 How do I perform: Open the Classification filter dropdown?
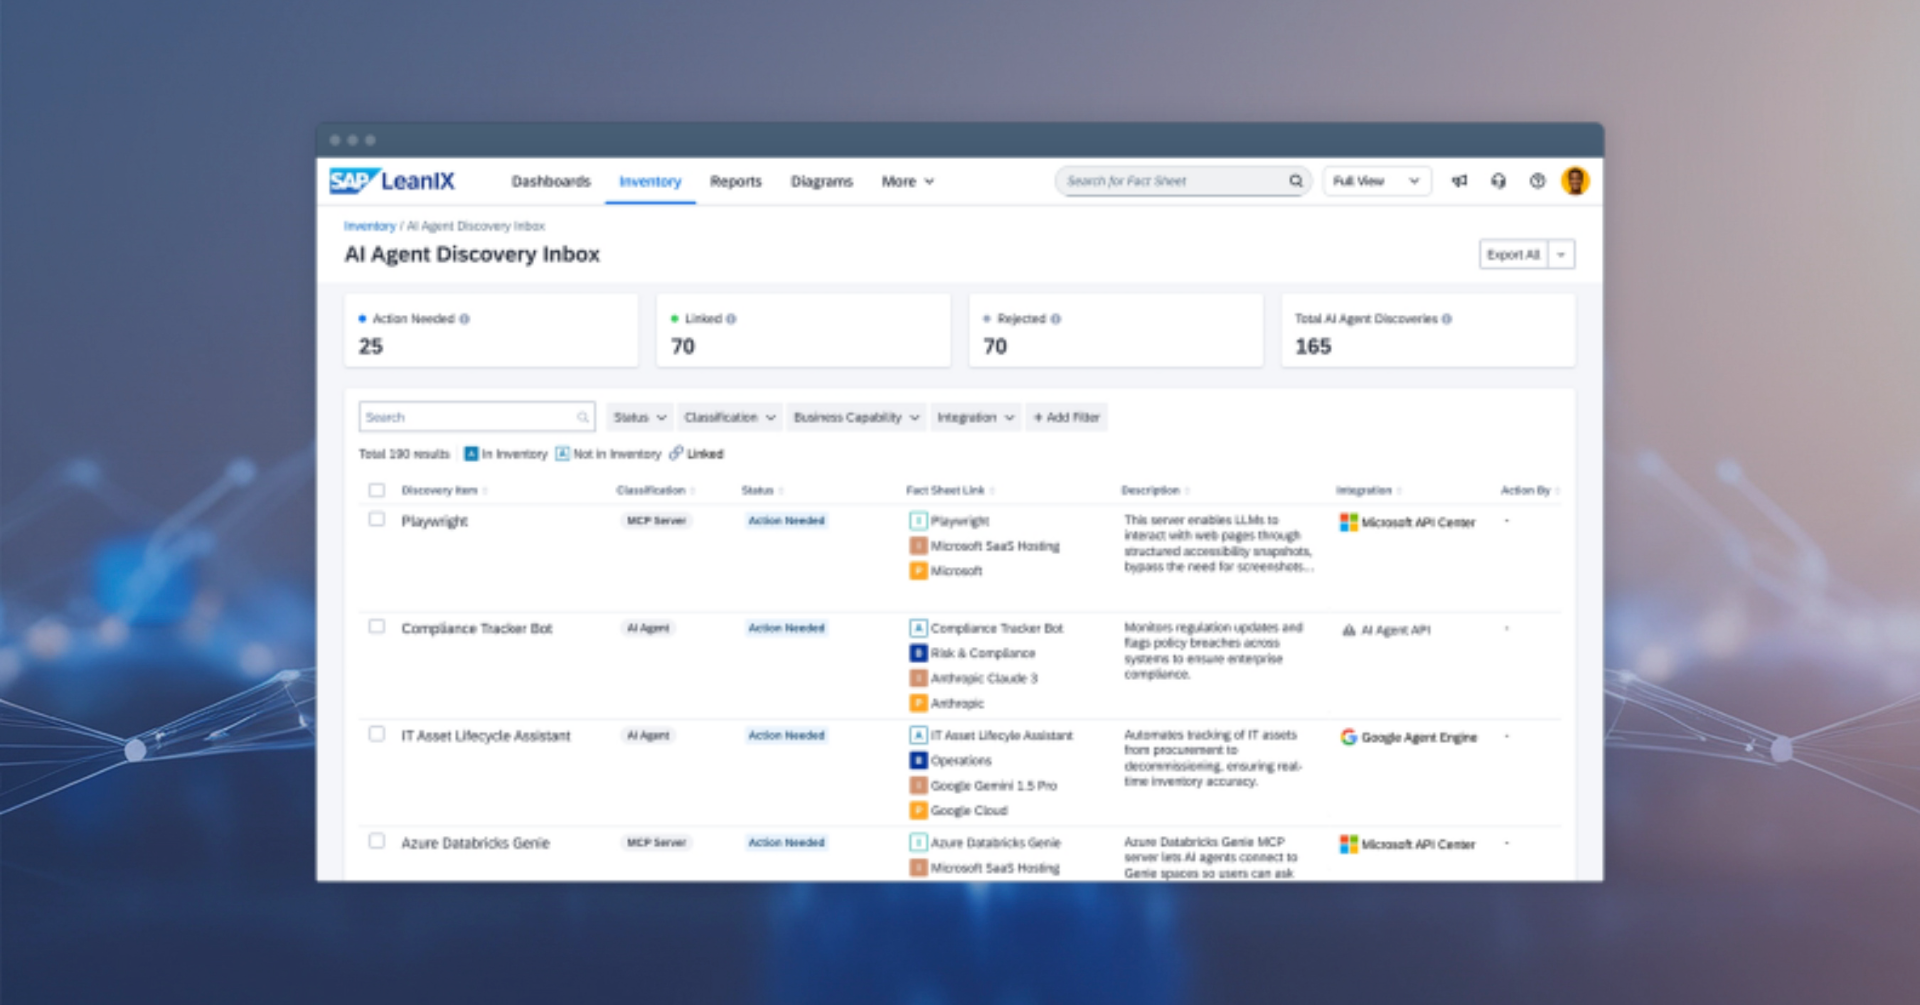(729, 417)
